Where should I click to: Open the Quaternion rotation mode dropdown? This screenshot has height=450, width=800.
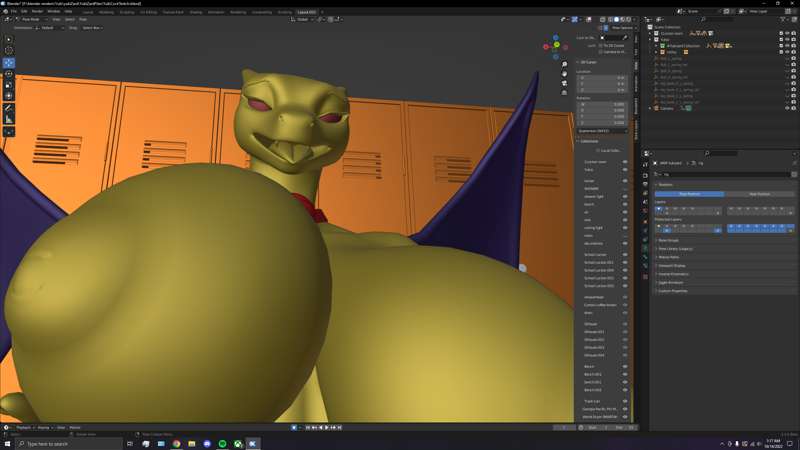[x=602, y=131]
